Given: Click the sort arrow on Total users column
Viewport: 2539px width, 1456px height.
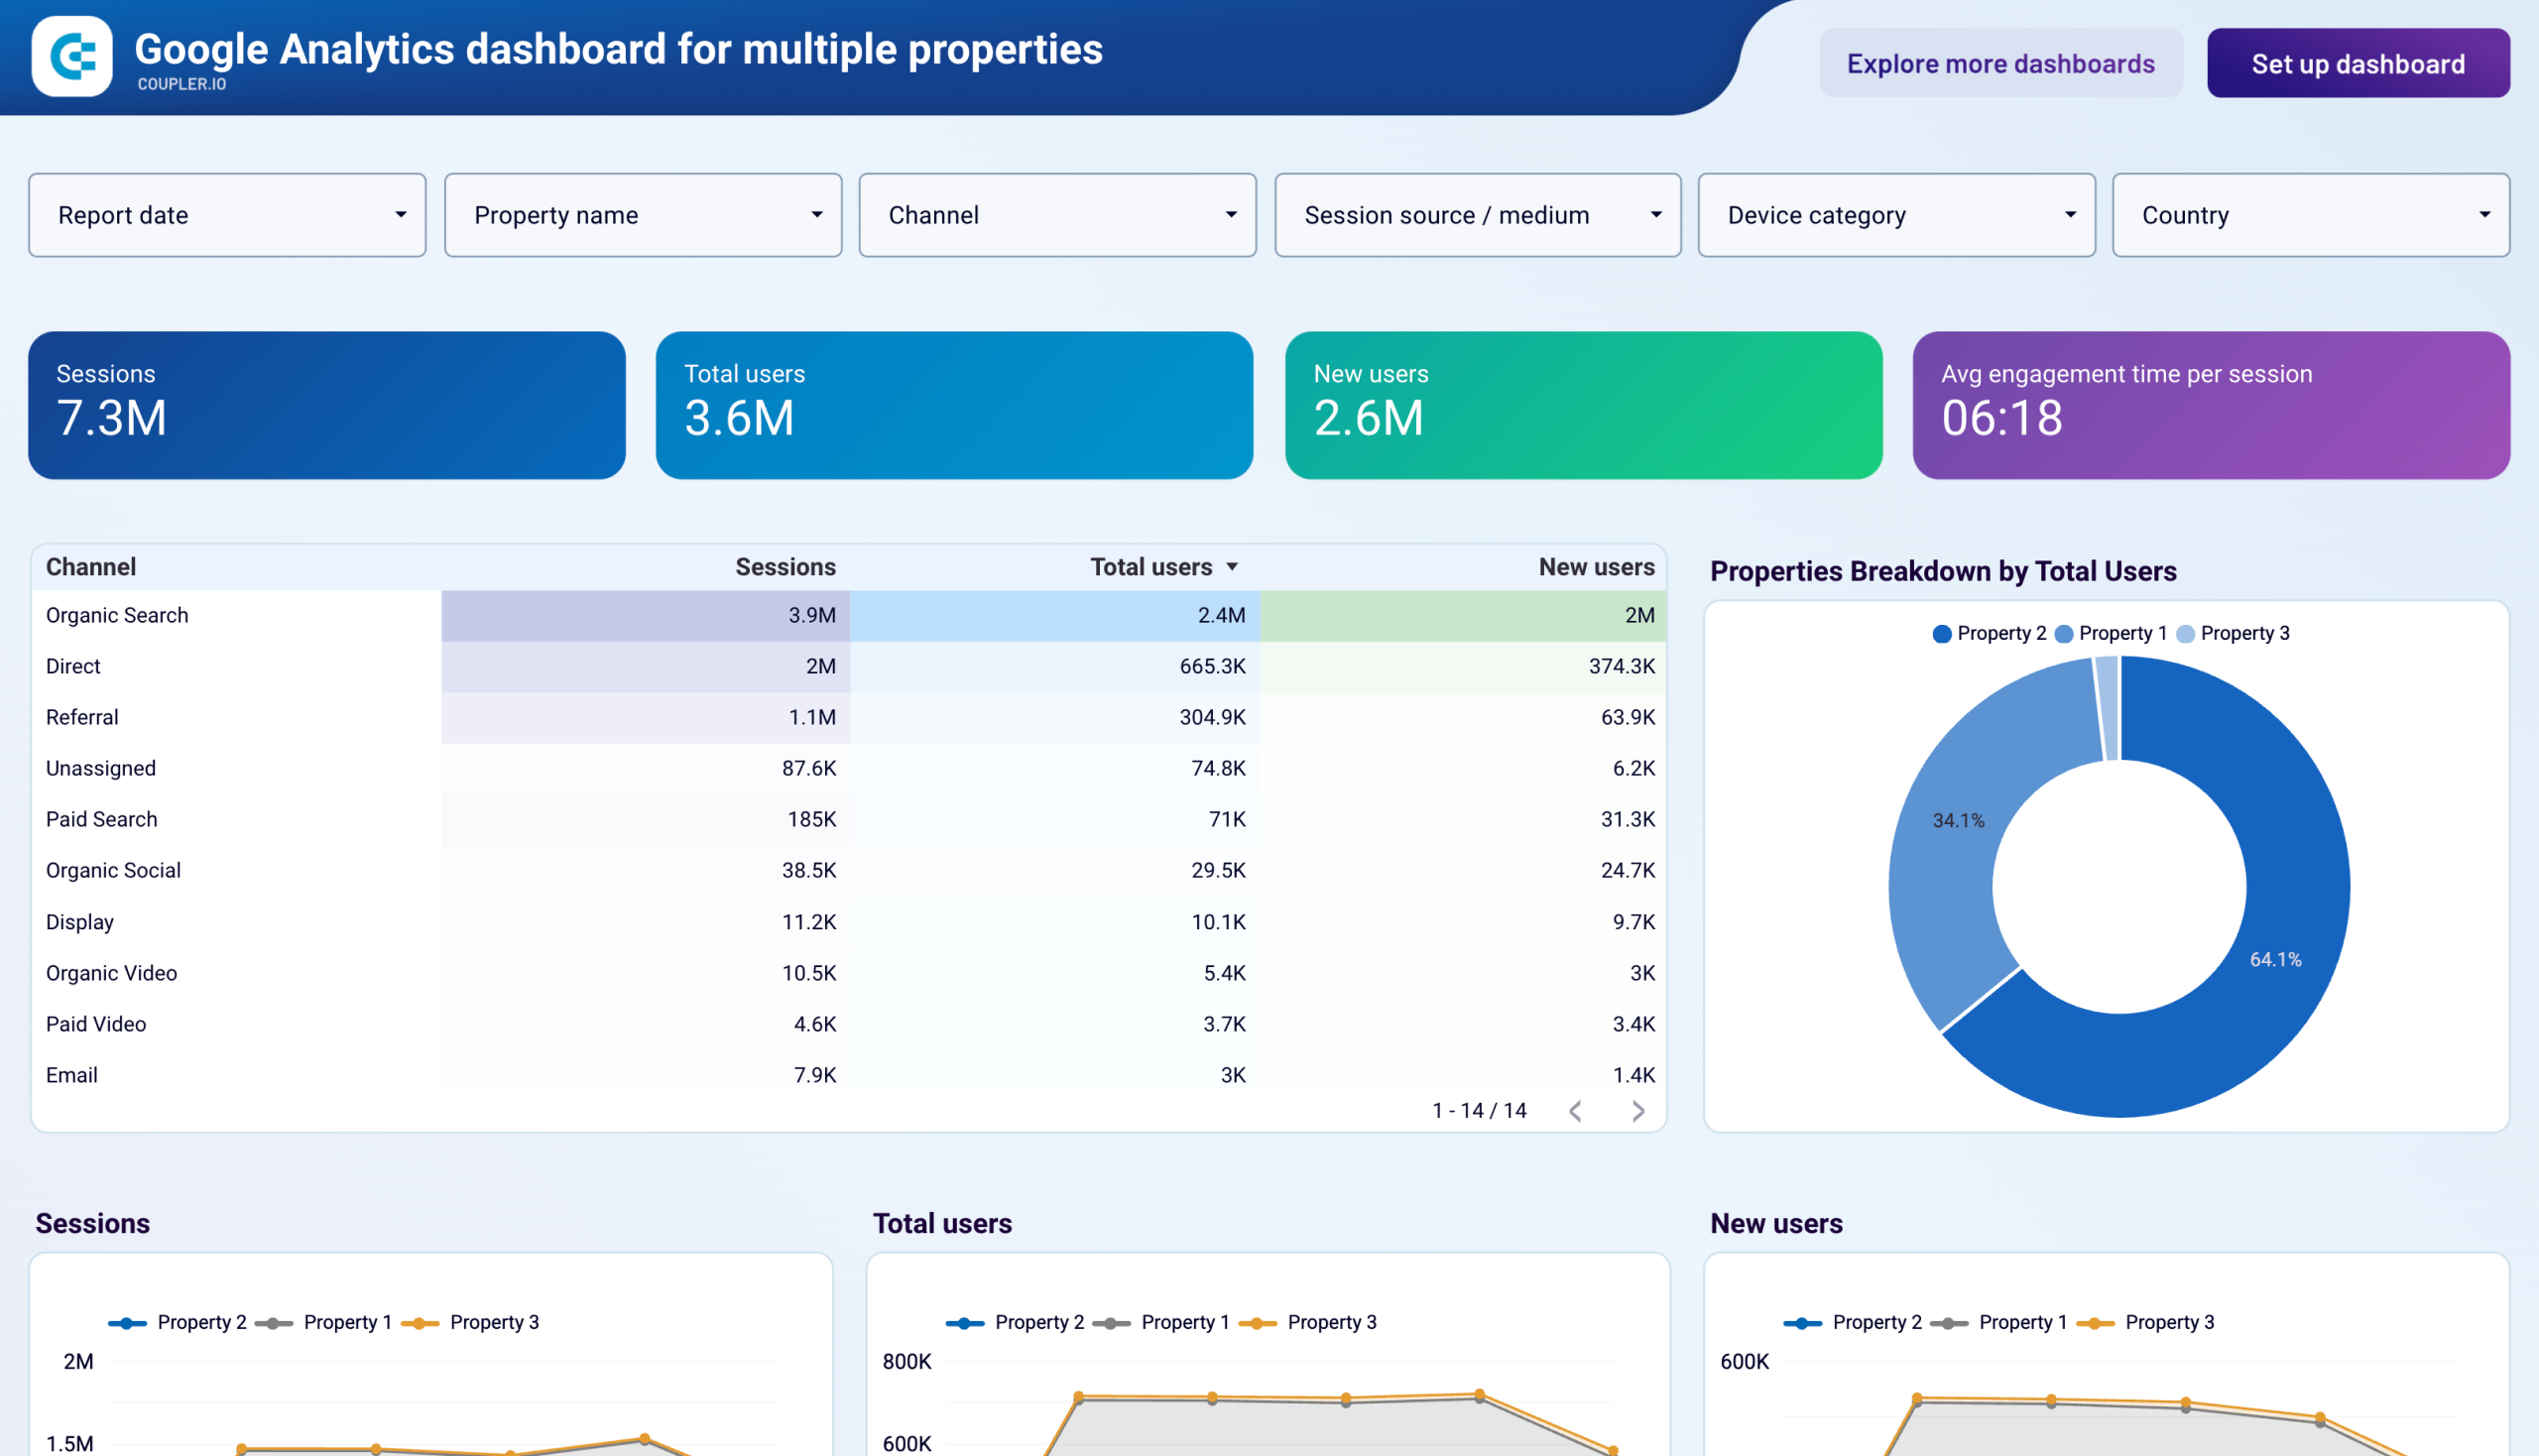Looking at the screenshot, I should [x=1233, y=566].
